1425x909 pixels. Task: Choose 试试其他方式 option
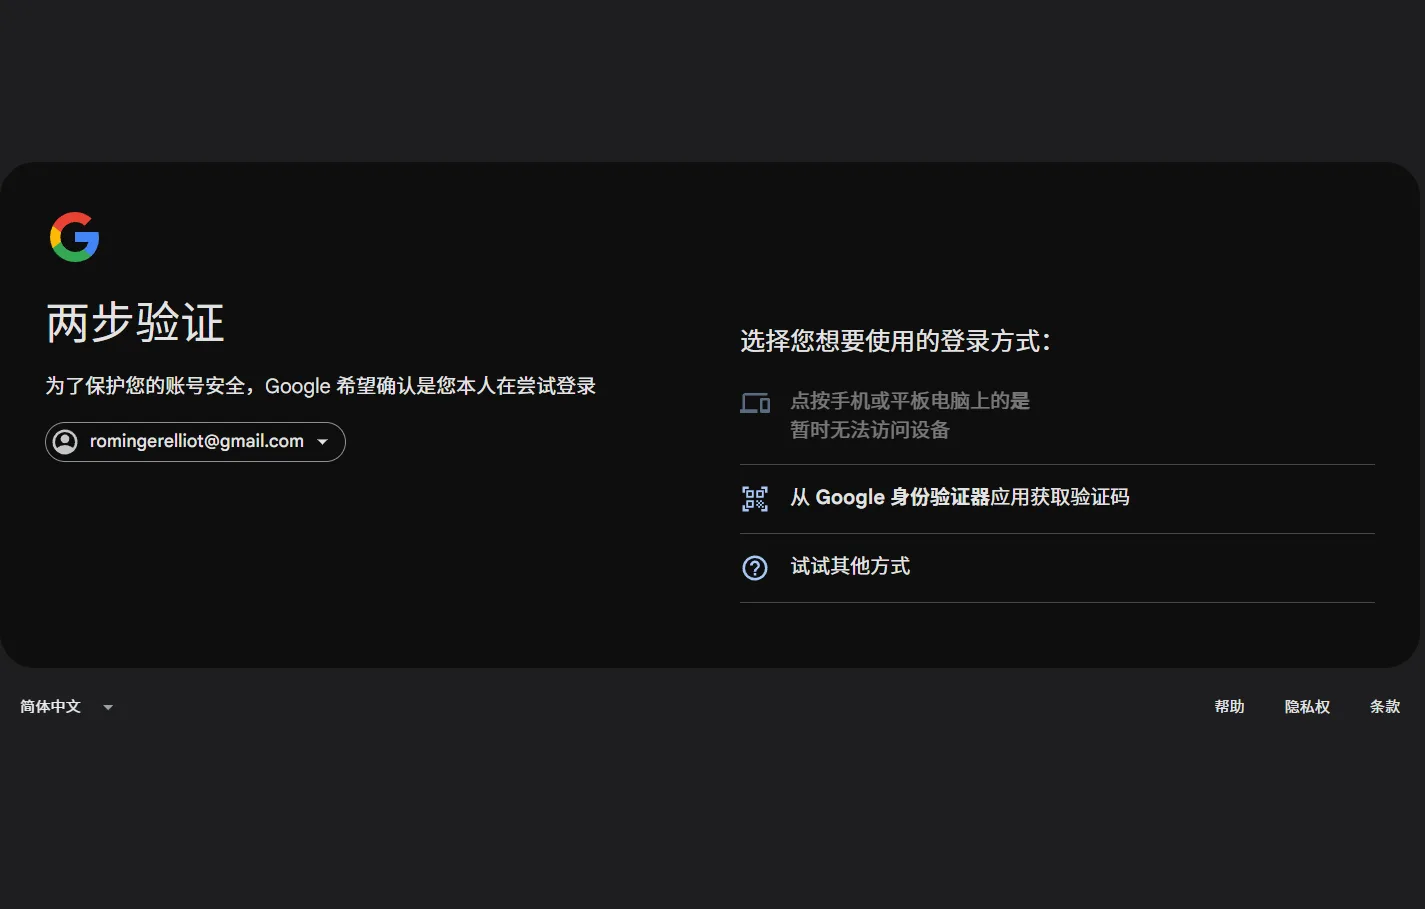point(1057,568)
